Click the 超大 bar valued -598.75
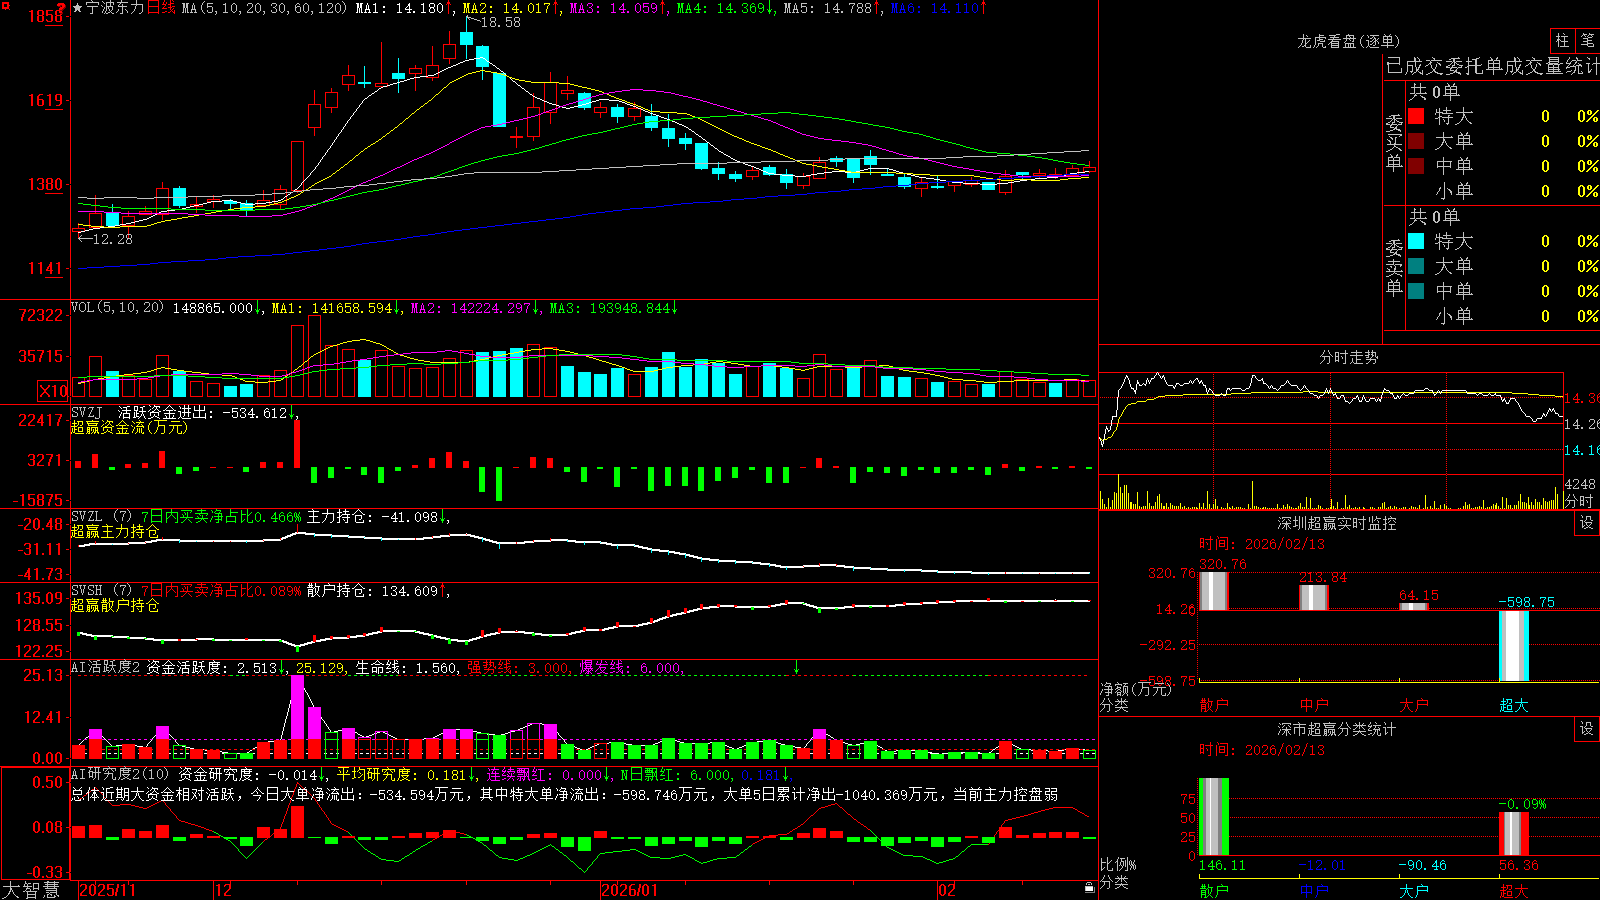Image resolution: width=1600 pixels, height=900 pixels. (1513, 646)
